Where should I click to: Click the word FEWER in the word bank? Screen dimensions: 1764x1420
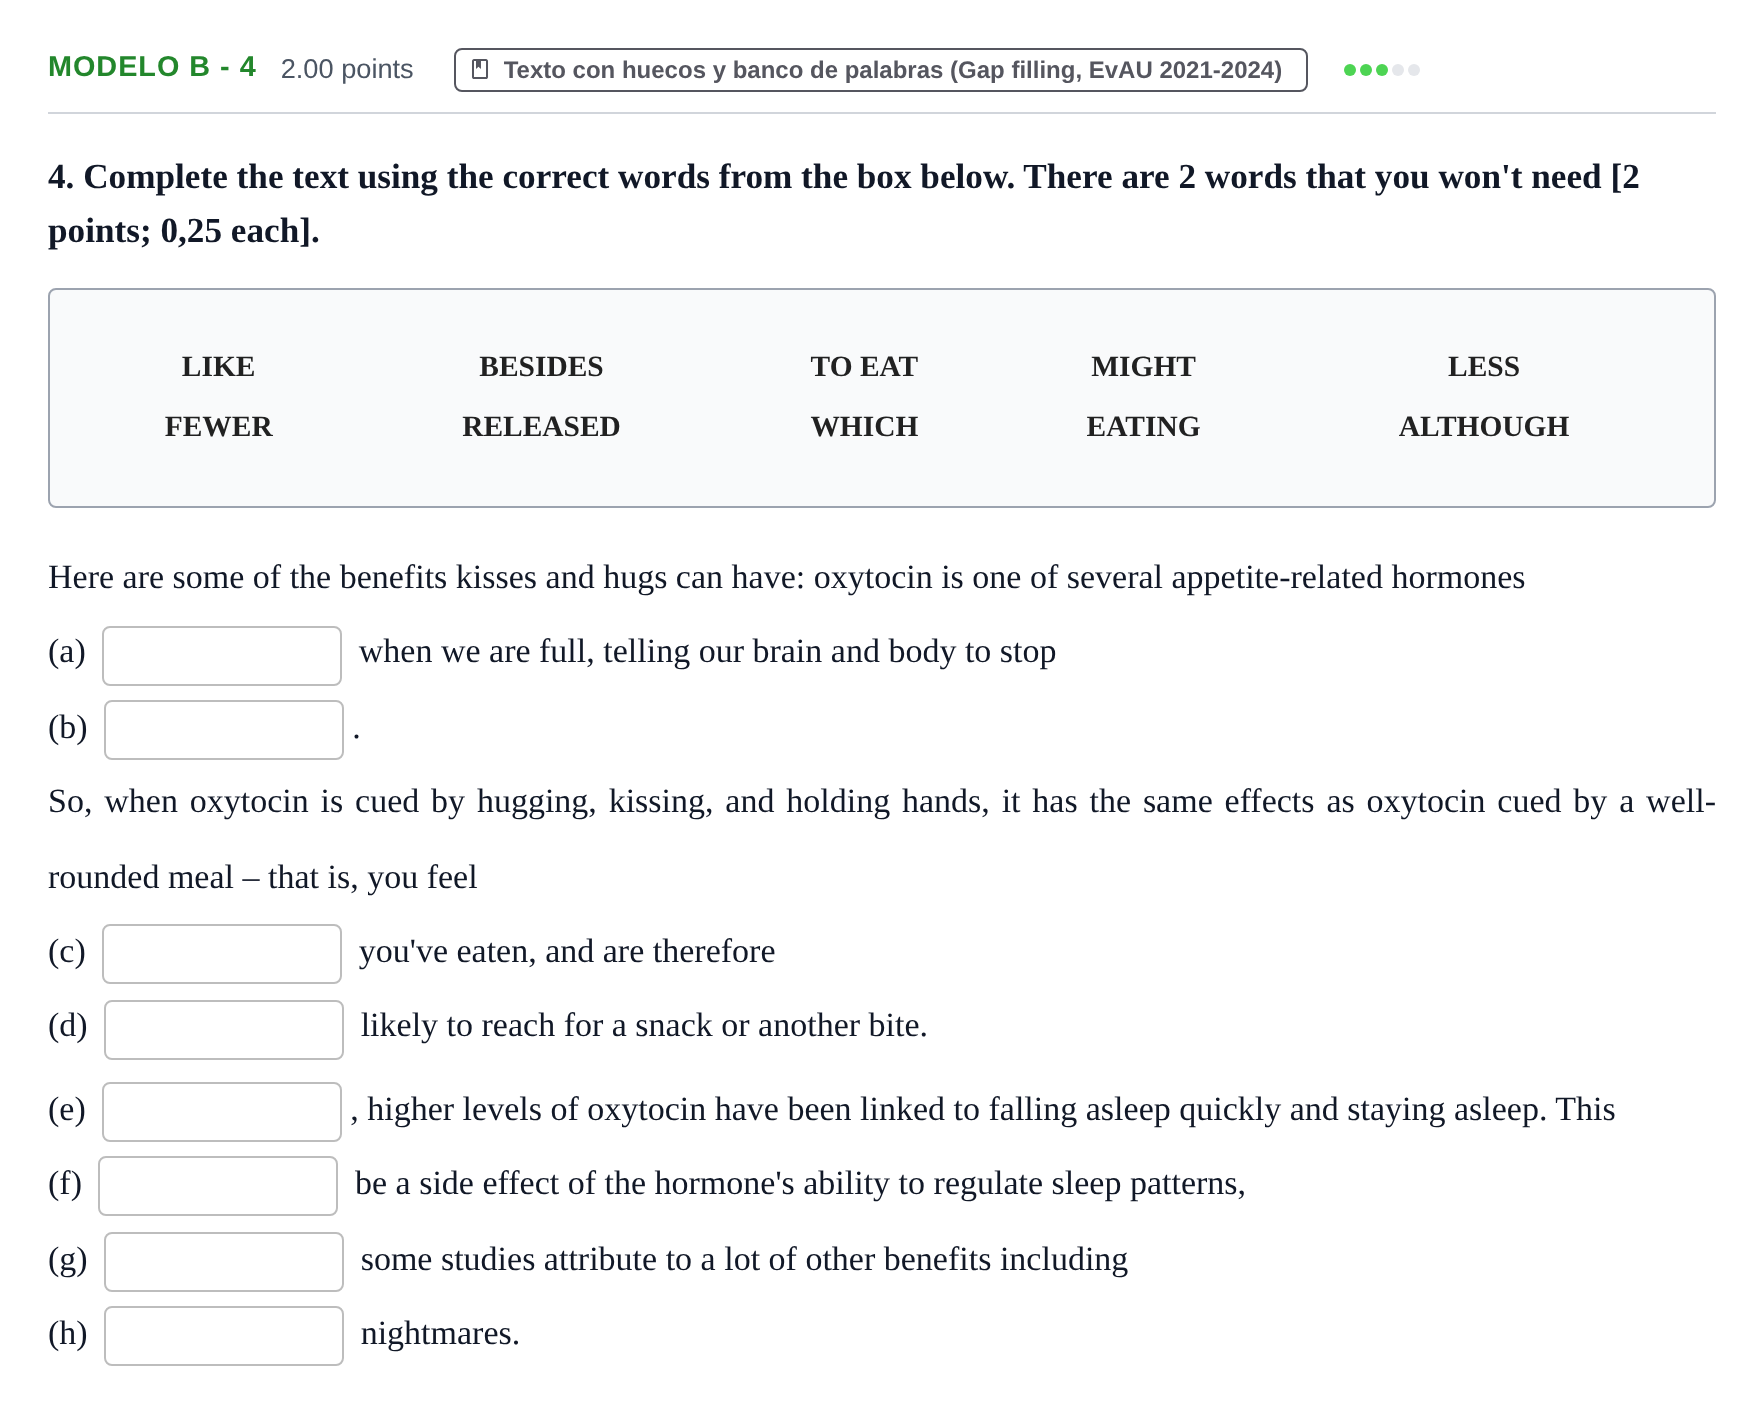(218, 427)
